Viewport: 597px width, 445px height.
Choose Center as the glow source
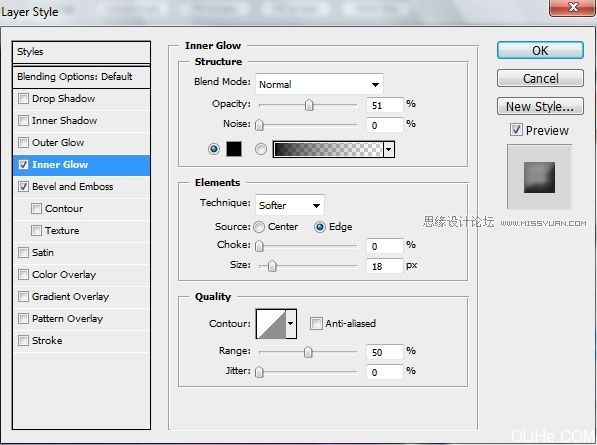259,227
